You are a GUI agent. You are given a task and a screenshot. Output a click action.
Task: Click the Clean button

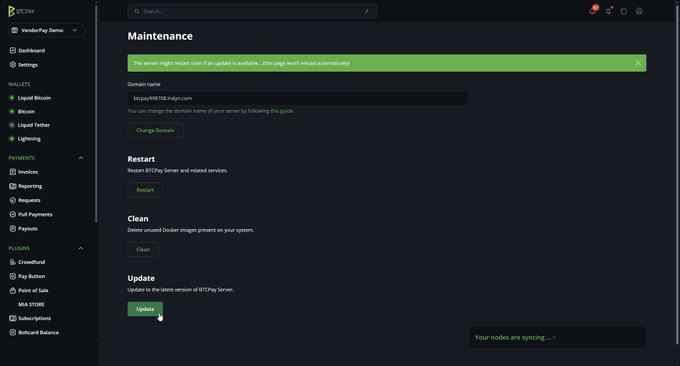pos(143,249)
